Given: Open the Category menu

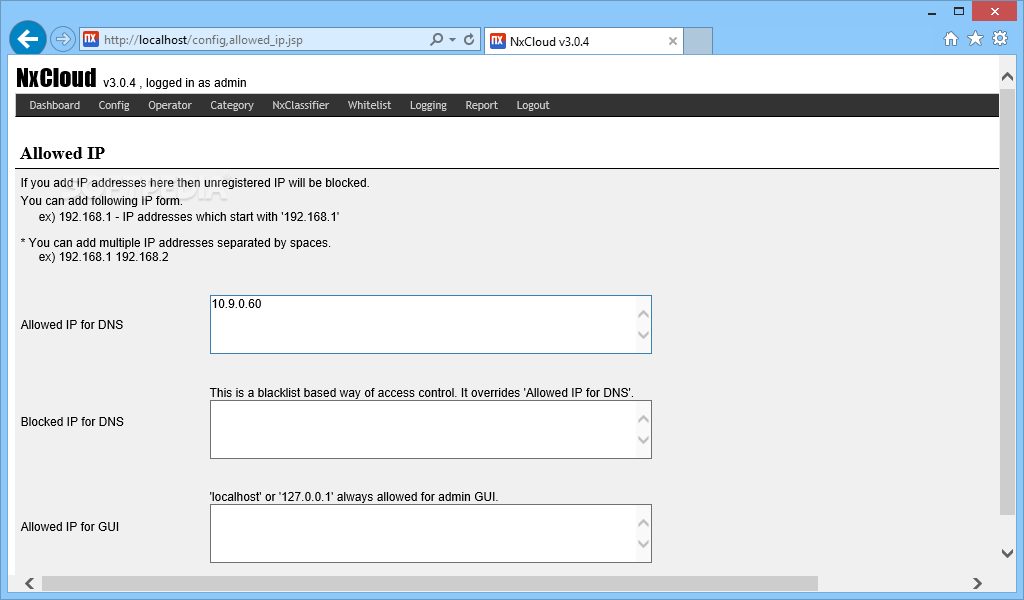Looking at the screenshot, I should 232,105.
